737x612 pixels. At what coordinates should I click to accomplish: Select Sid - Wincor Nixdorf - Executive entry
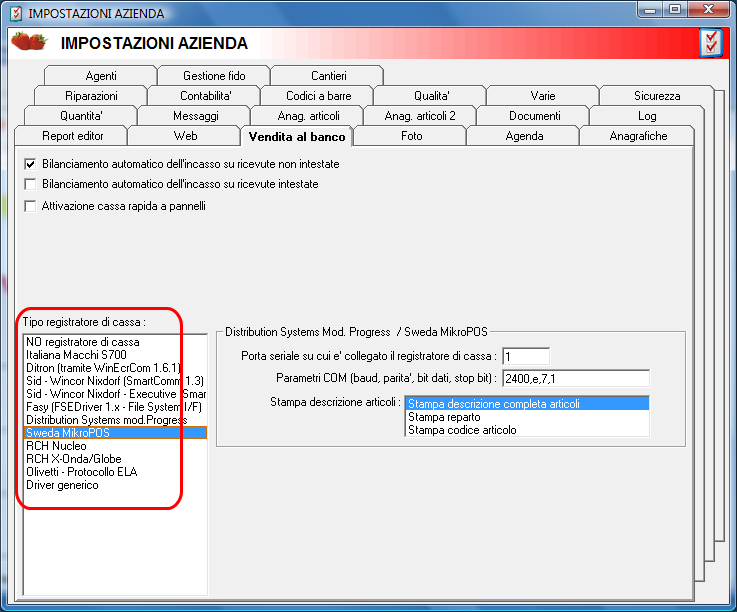tap(115, 394)
